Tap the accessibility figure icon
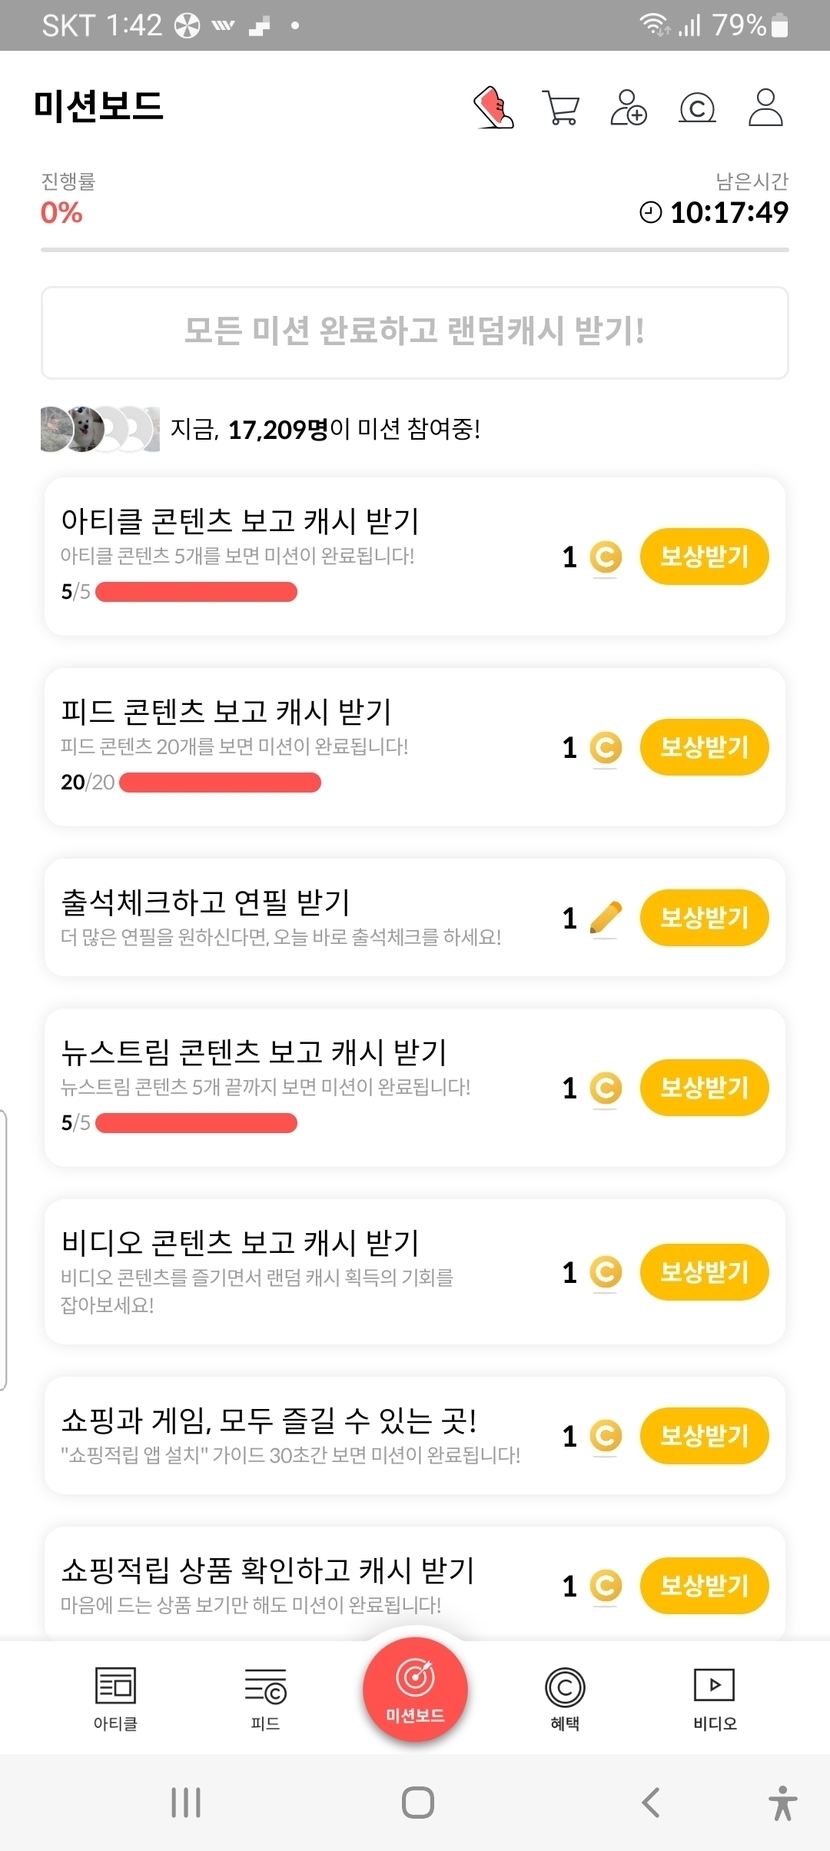830x1851 pixels. pyautogui.click(x=783, y=1802)
